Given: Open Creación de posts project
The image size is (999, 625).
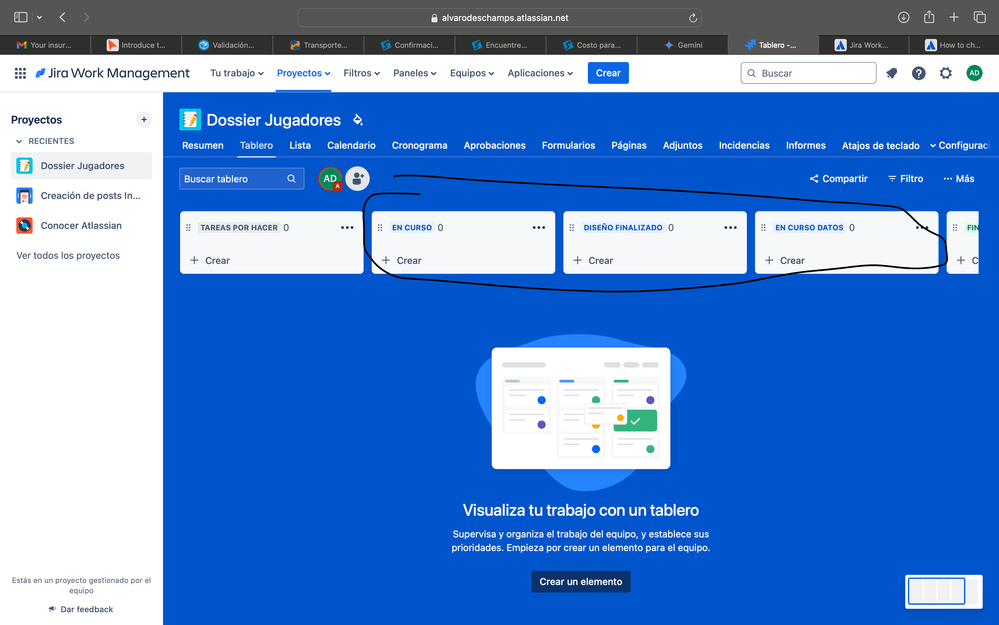Looking at the screenshot, I should tap(82, 196).
